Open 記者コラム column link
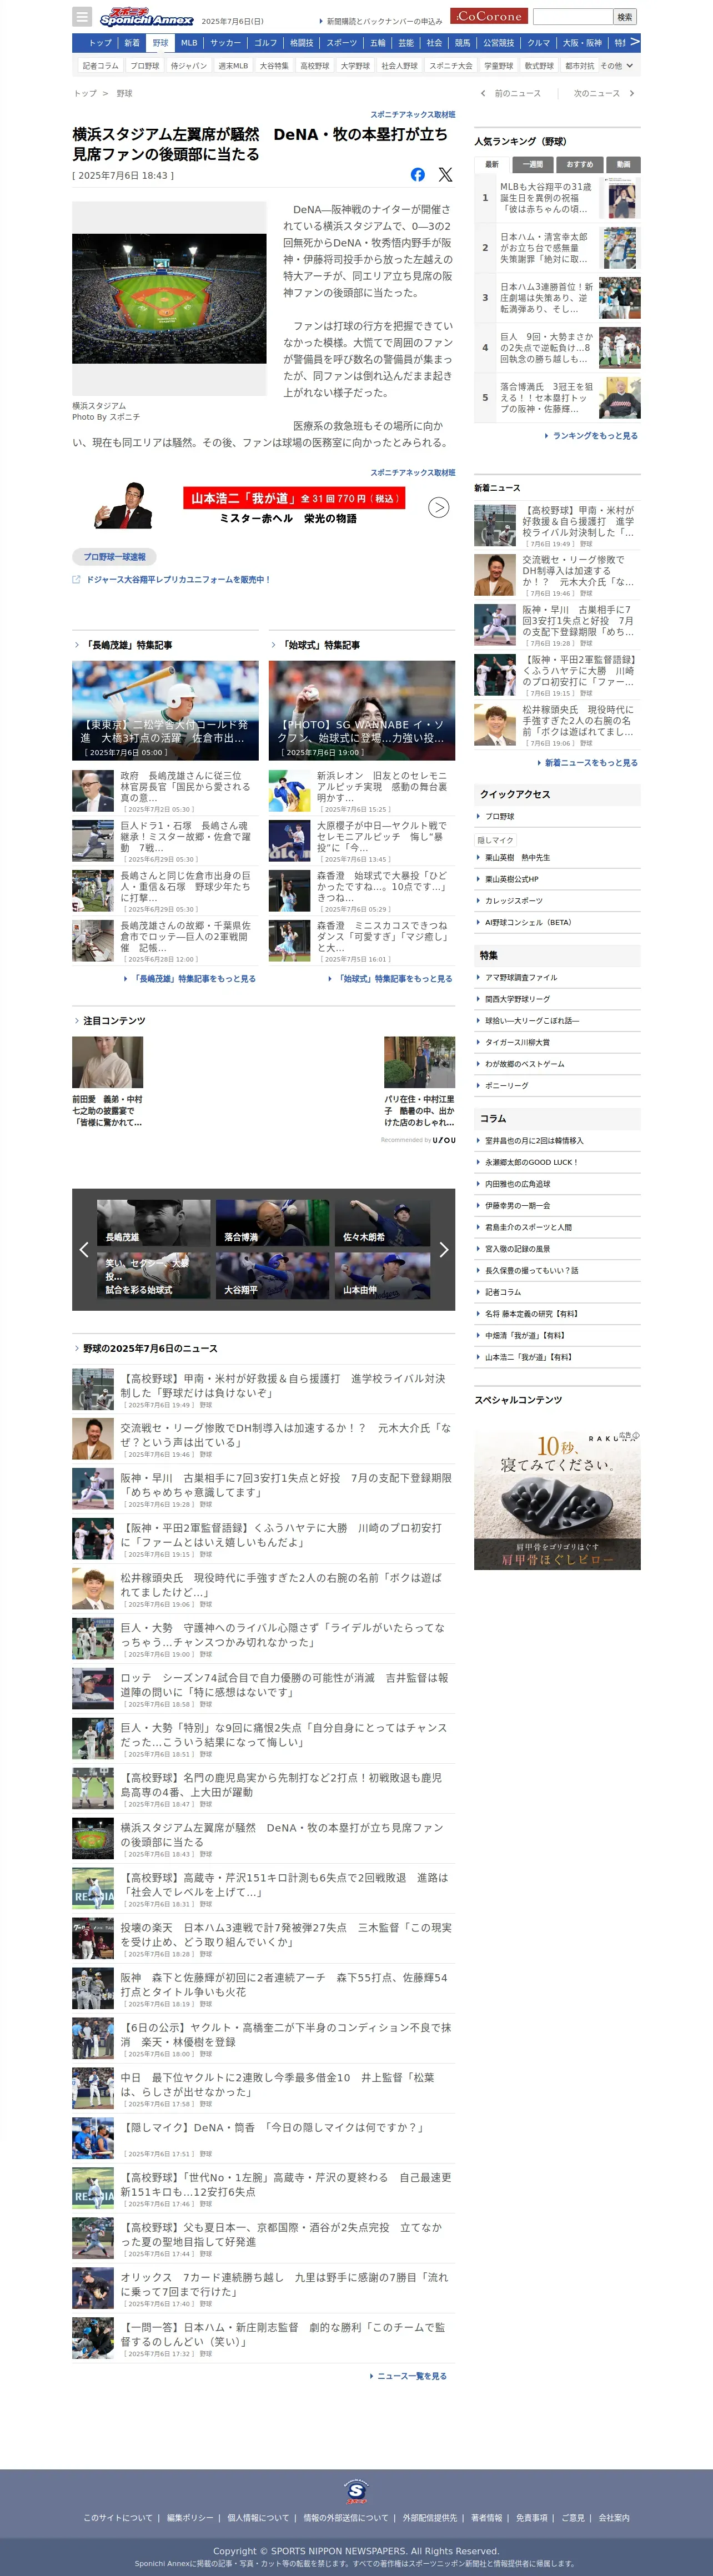Viewport: 713px width, 2576px height. click(503, 1293)
